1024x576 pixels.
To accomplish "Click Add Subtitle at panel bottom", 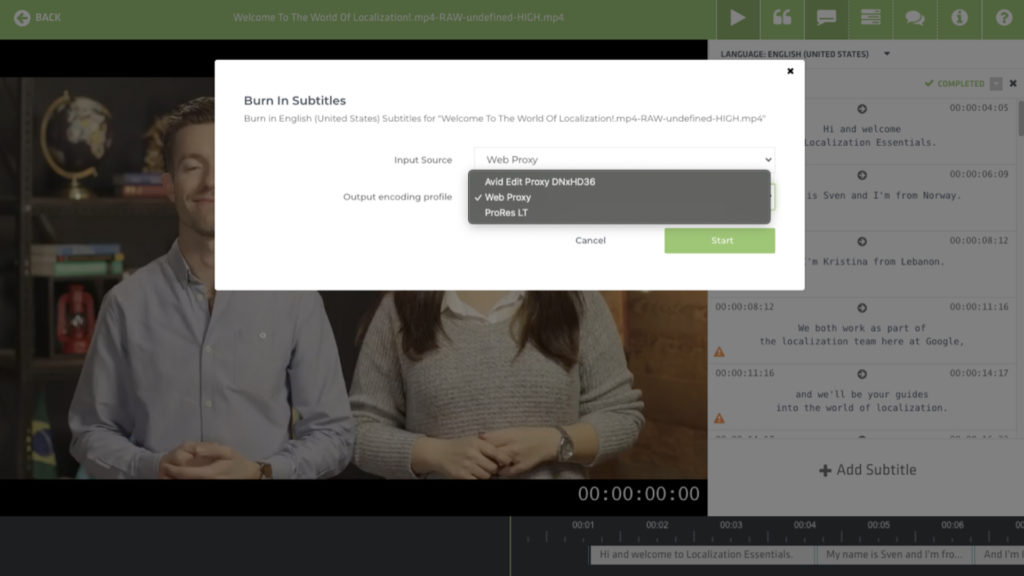I will click(x=866, y=470).
